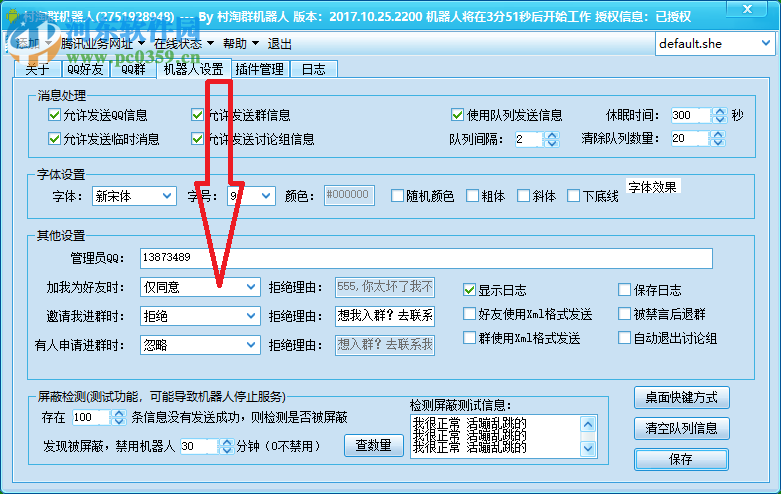
Task: Decrease 清除队列数量 with down arrow
Action: click(x=718, y=142)
